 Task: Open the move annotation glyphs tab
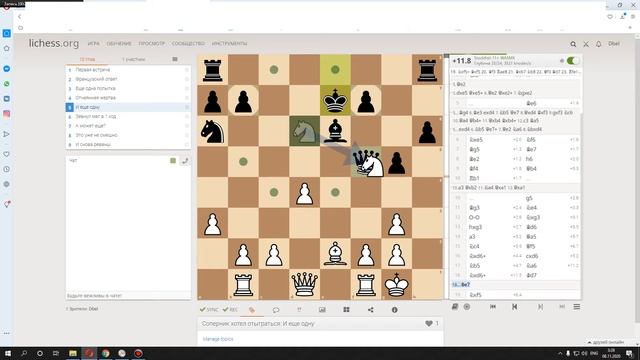pyautogui.click(x=299, y=310)
